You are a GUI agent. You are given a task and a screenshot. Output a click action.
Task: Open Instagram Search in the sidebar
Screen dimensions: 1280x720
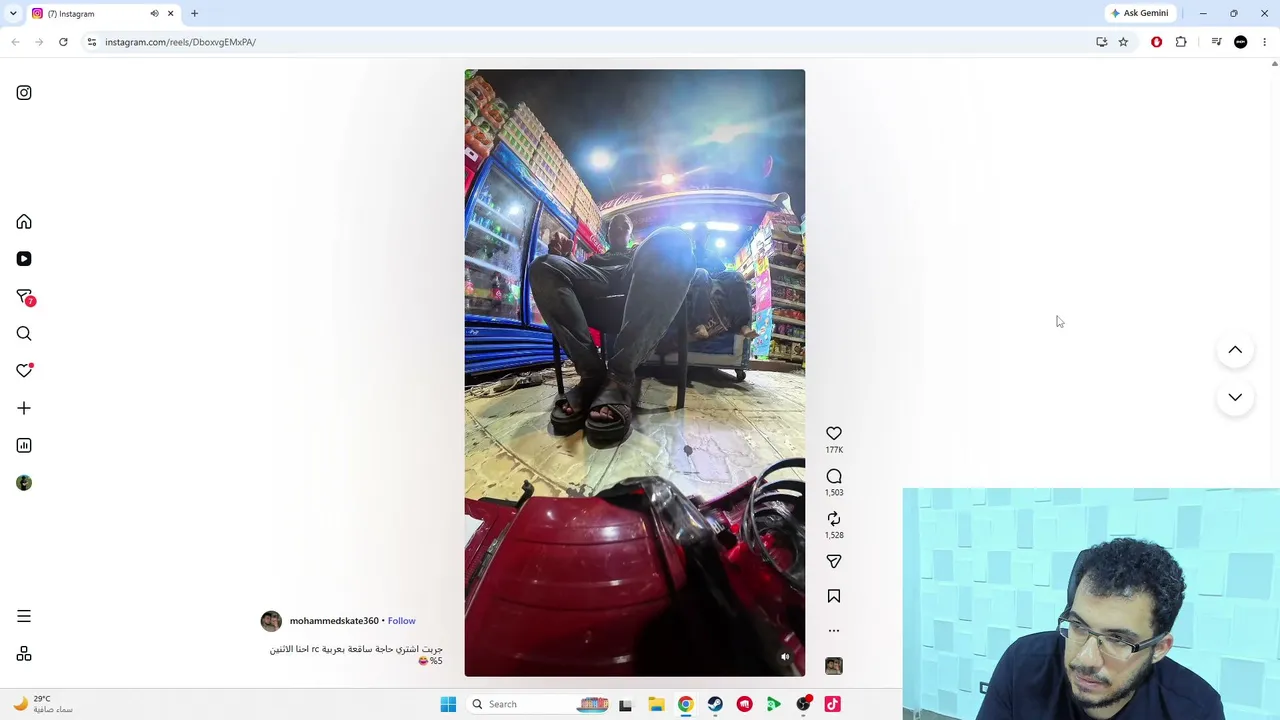[x=24, y=334]
